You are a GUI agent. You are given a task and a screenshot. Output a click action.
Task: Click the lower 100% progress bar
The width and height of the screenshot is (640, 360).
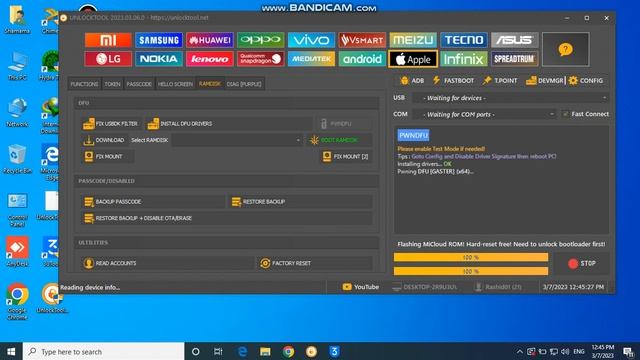click(471, 271)
